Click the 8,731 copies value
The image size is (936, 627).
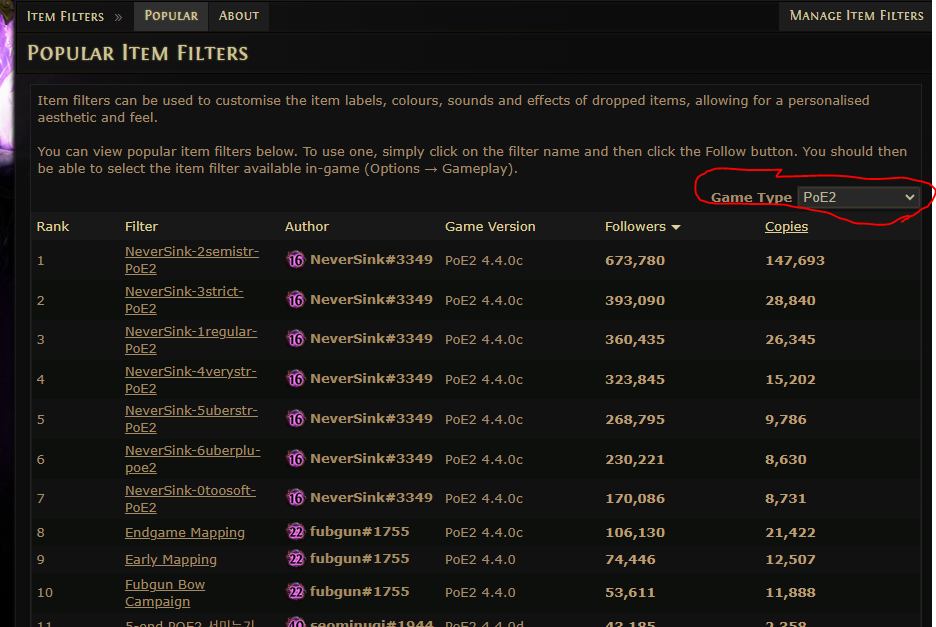click(x=786, y=499)
